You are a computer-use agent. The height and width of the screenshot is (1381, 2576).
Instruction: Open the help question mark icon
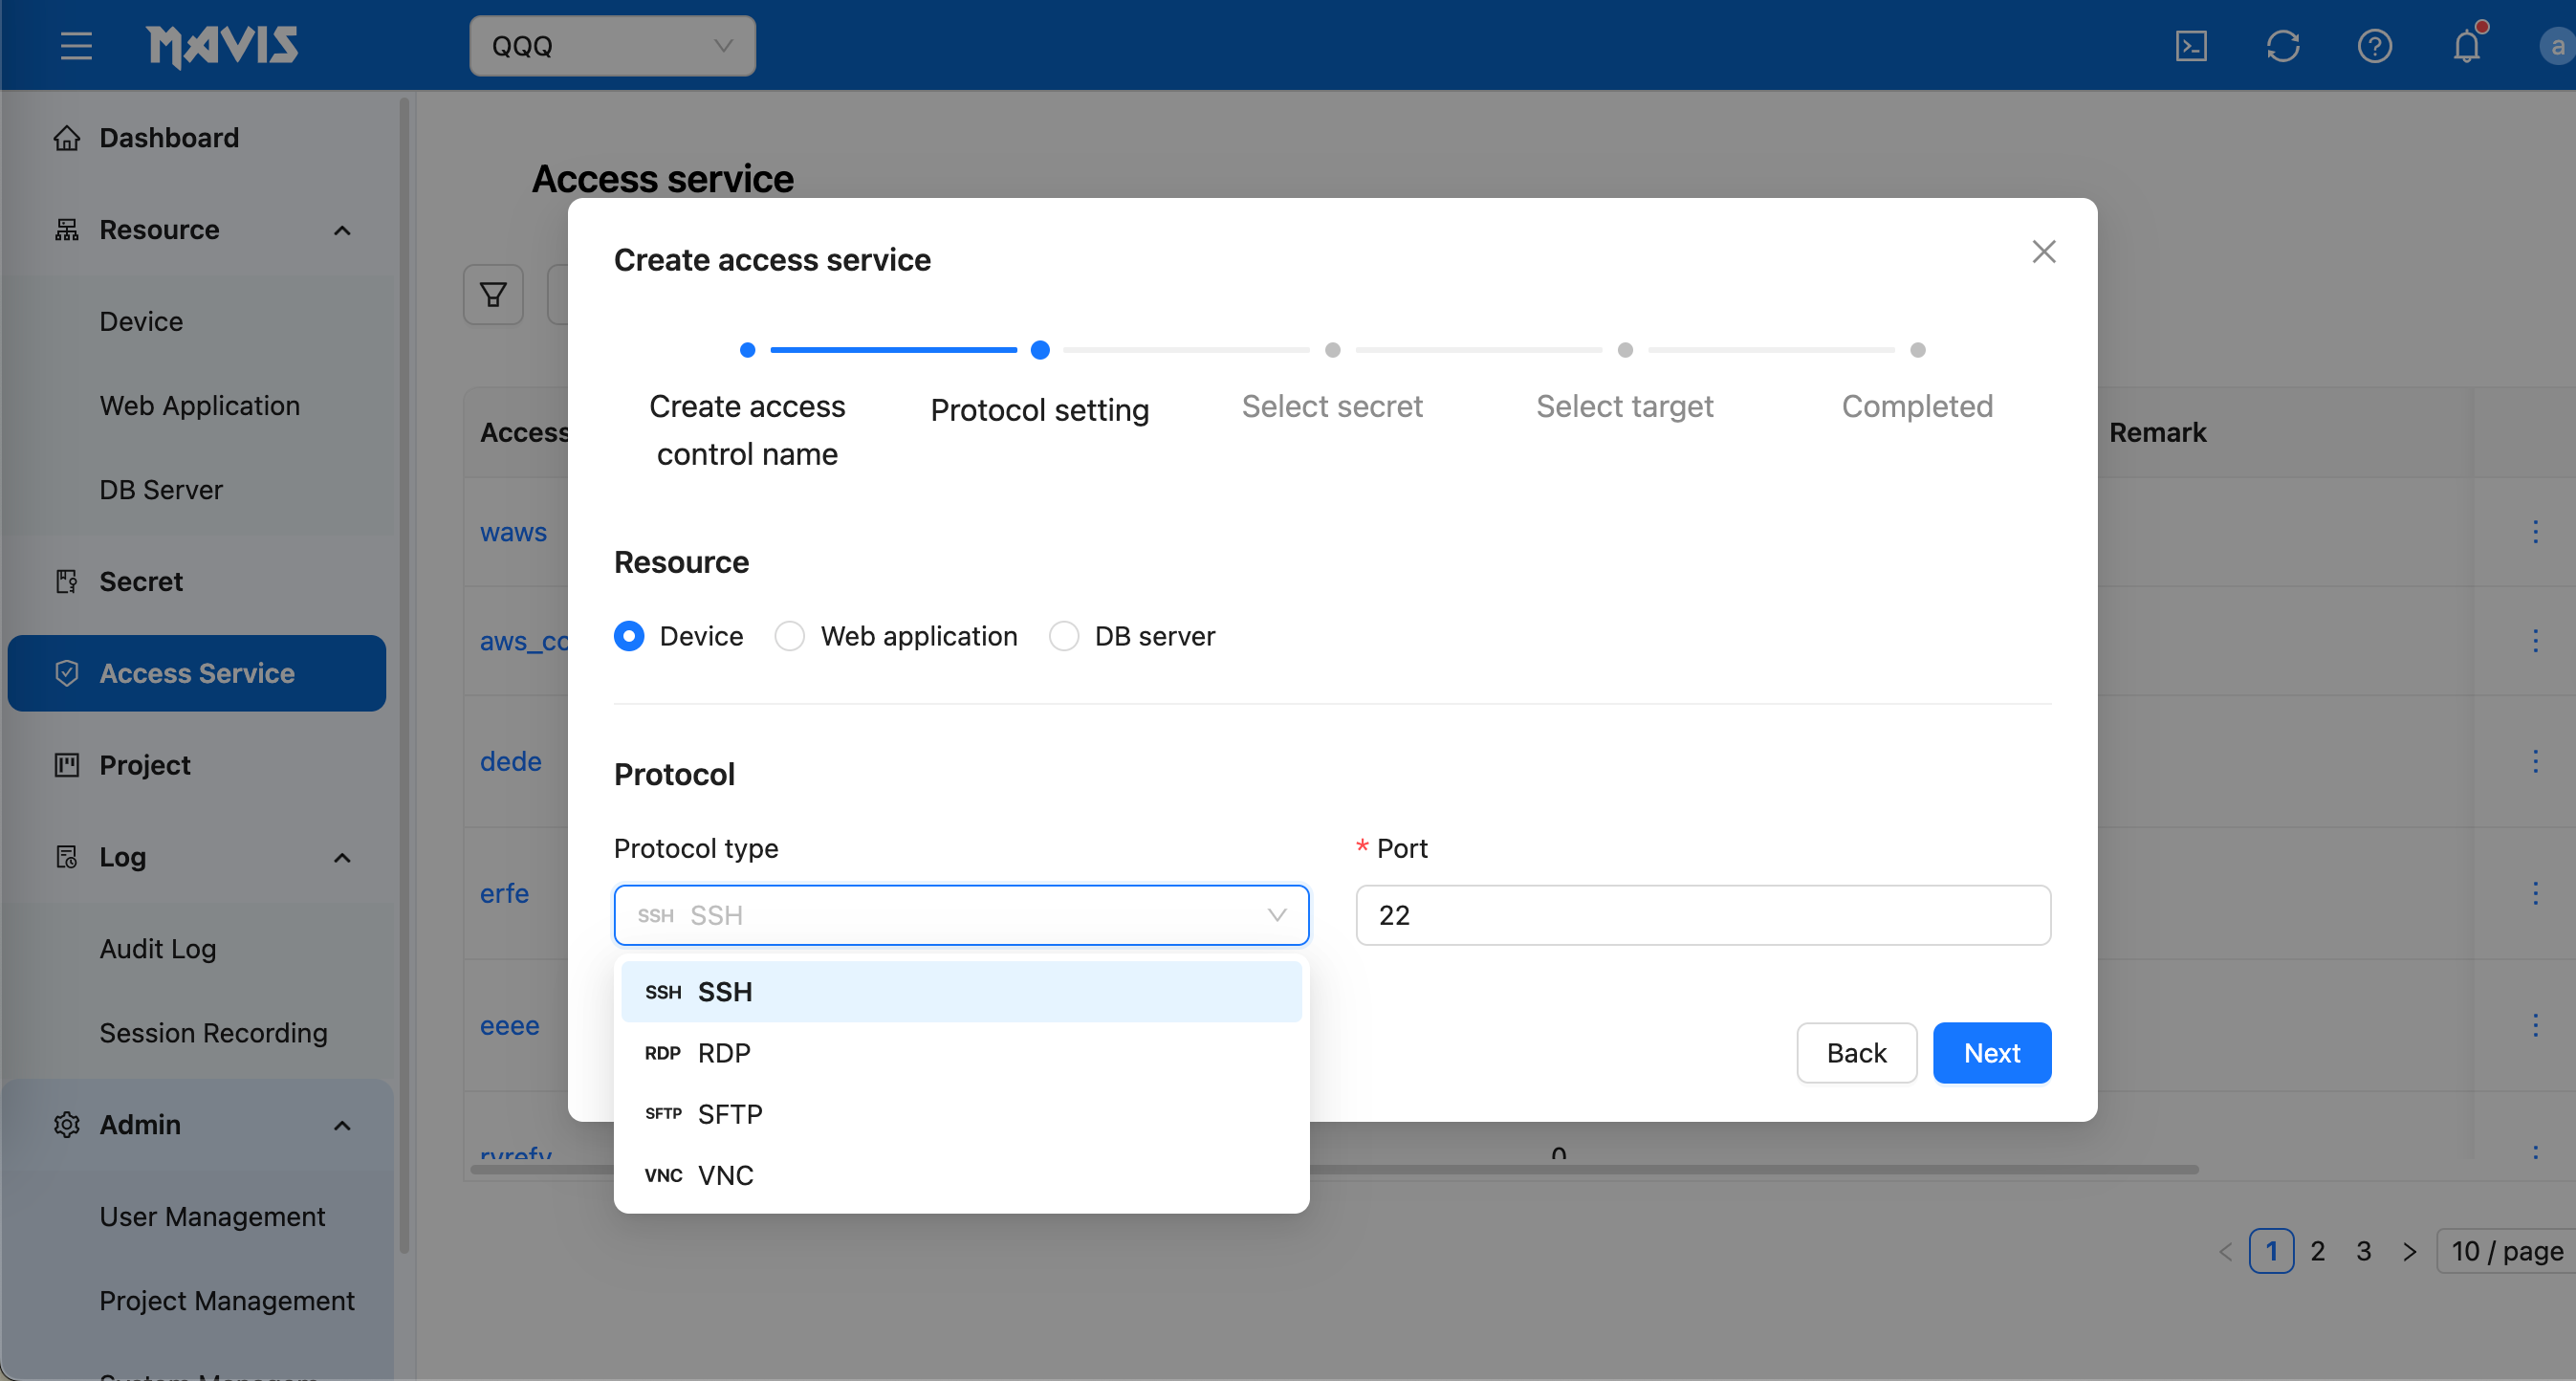[x=2374, y=46]
